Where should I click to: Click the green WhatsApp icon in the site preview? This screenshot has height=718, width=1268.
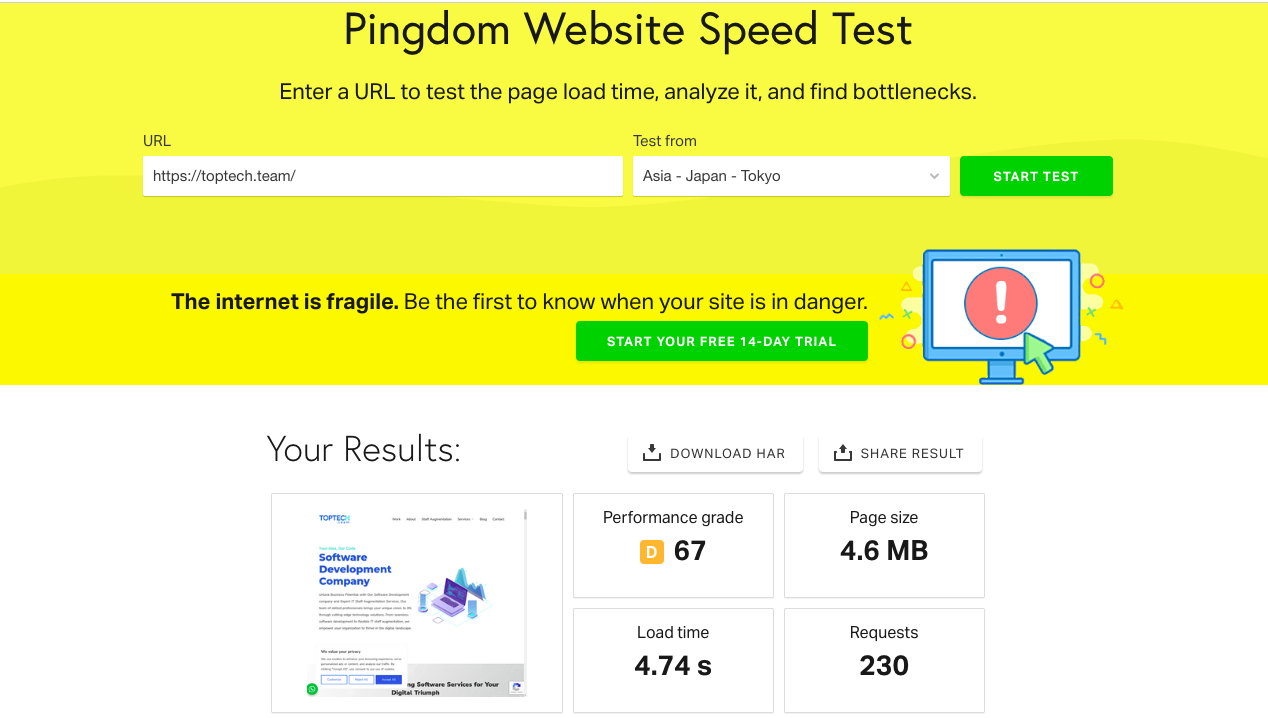click(312, 689)
